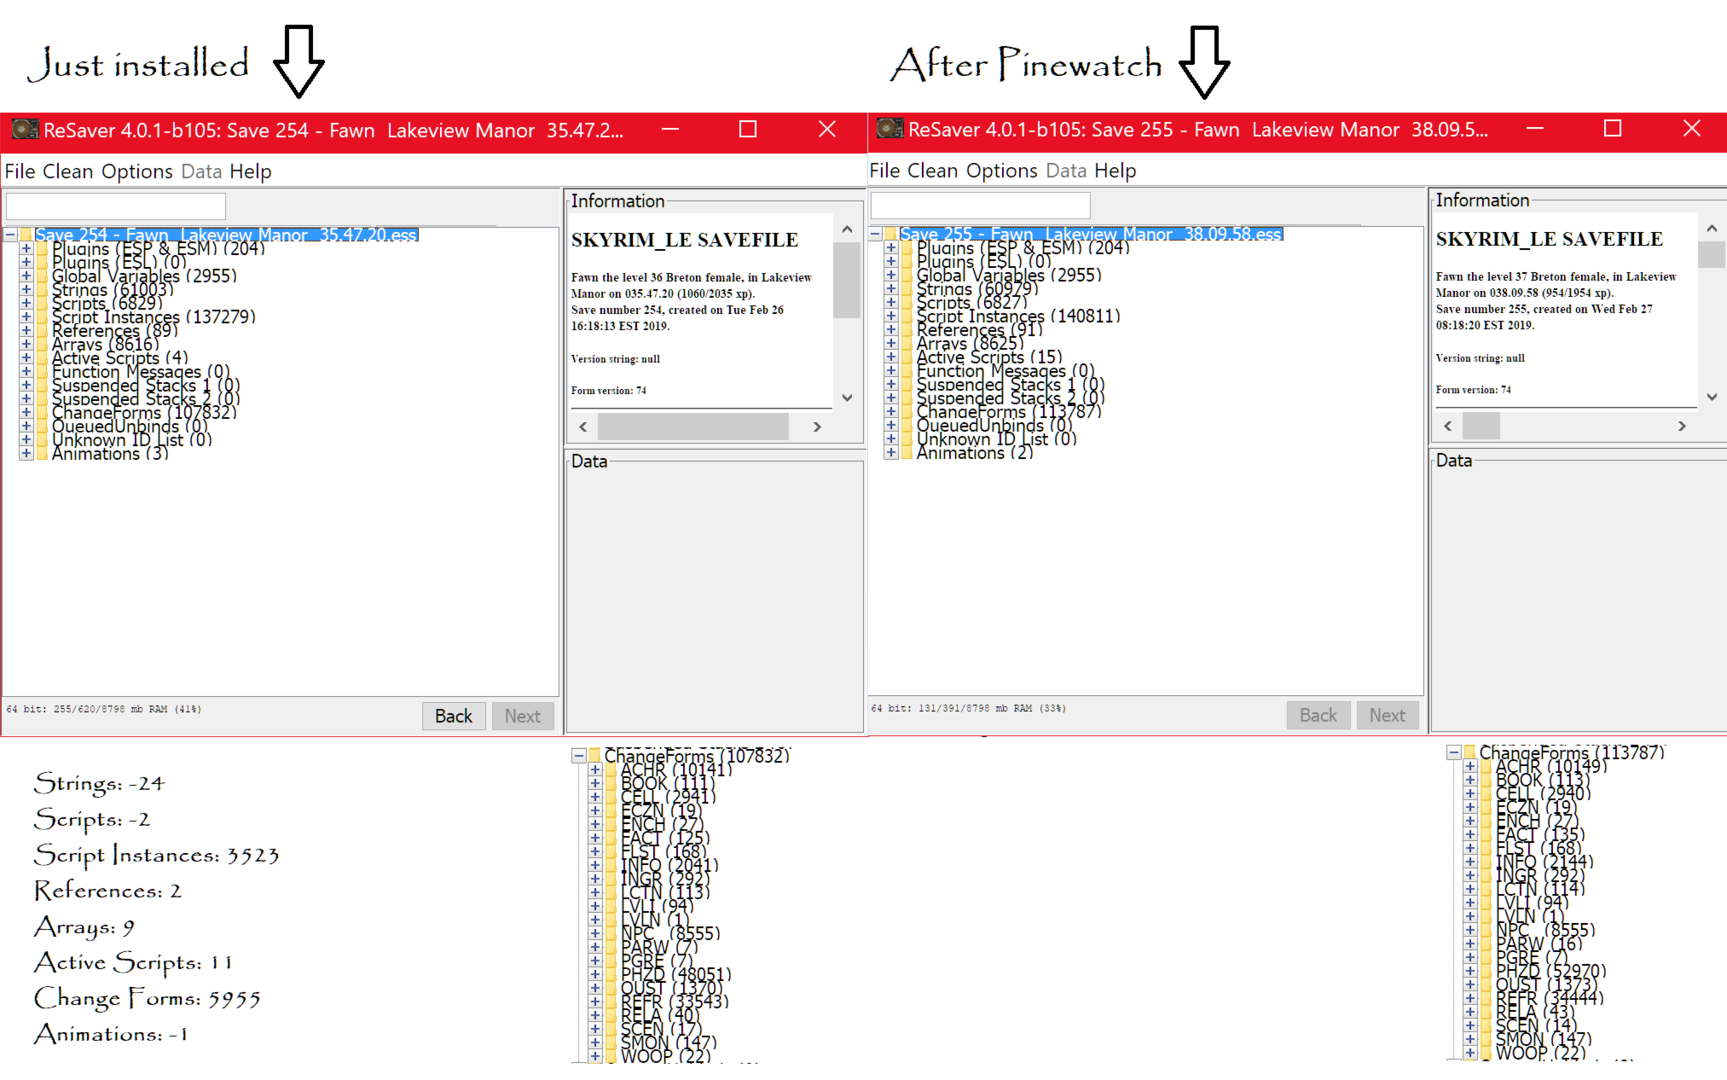The height and width of the screenshot is (1080, 1727).
Task: Collapse root node Save 254 tree
Action: pos(10,235)
